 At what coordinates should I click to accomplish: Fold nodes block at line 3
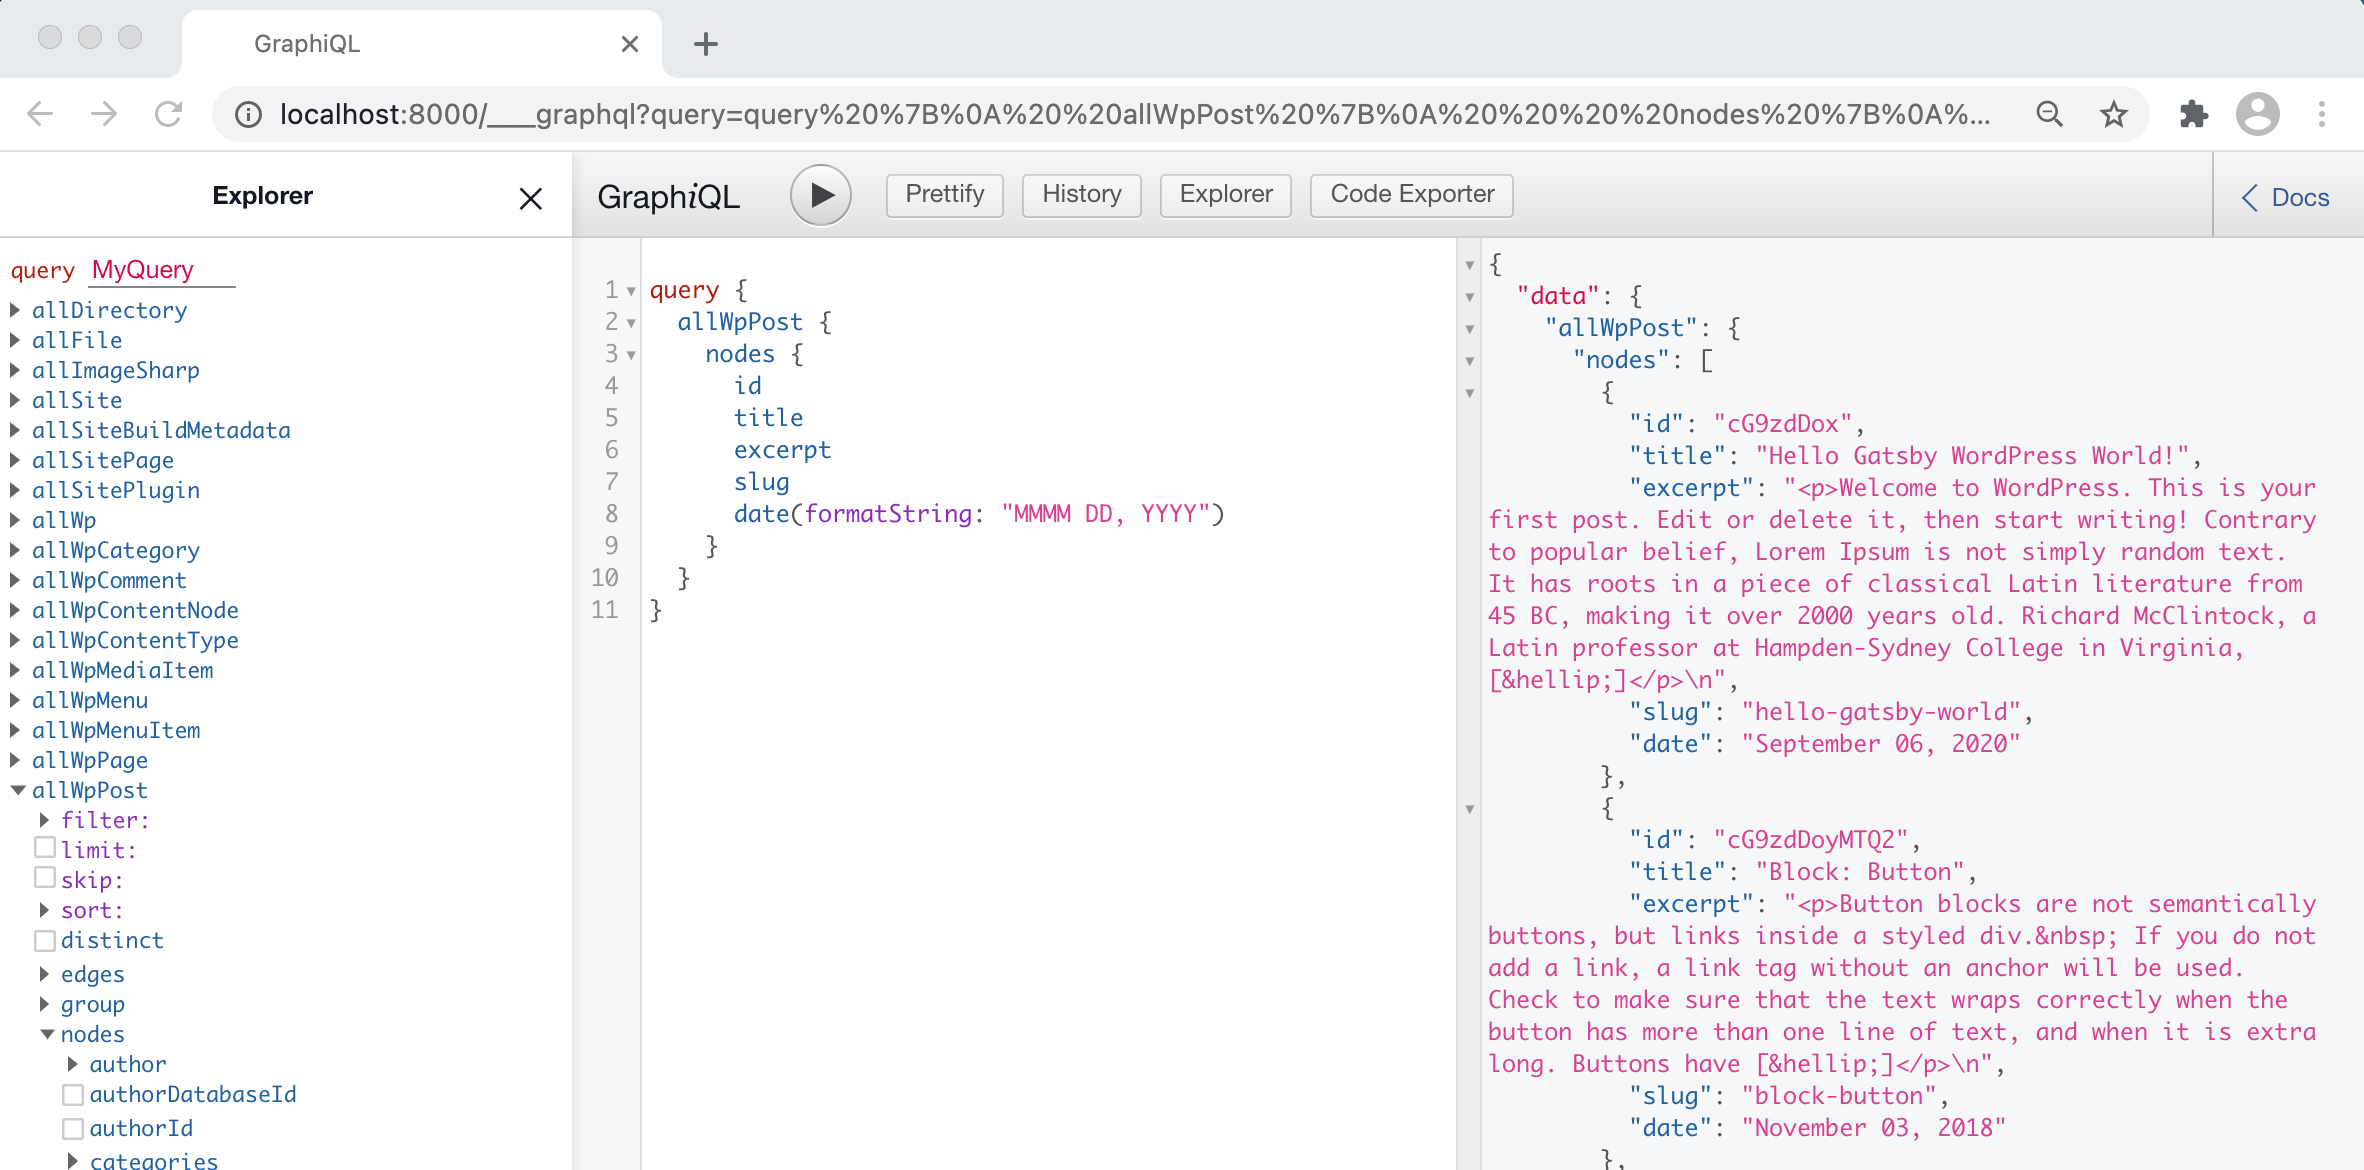coord(631,355)
